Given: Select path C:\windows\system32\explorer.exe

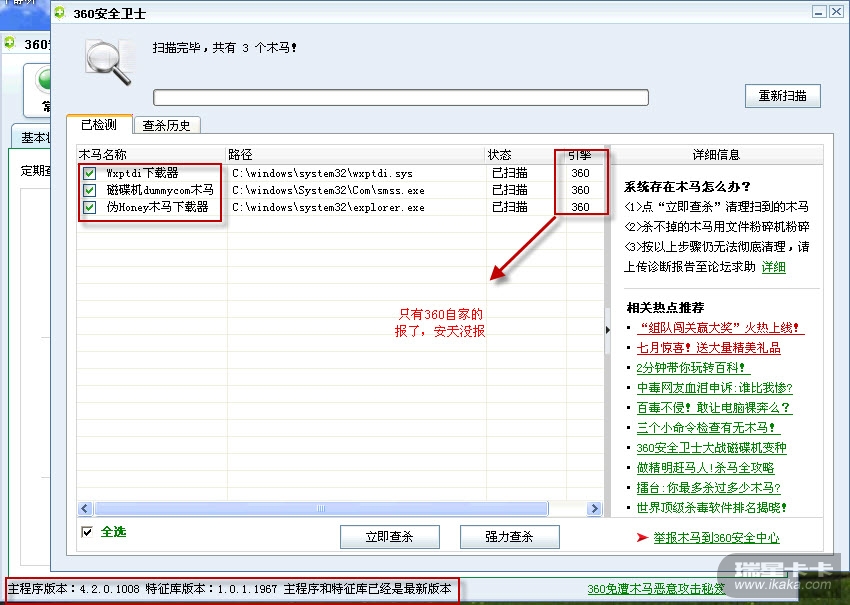Looking at the screenshot, I should (329, 207).
